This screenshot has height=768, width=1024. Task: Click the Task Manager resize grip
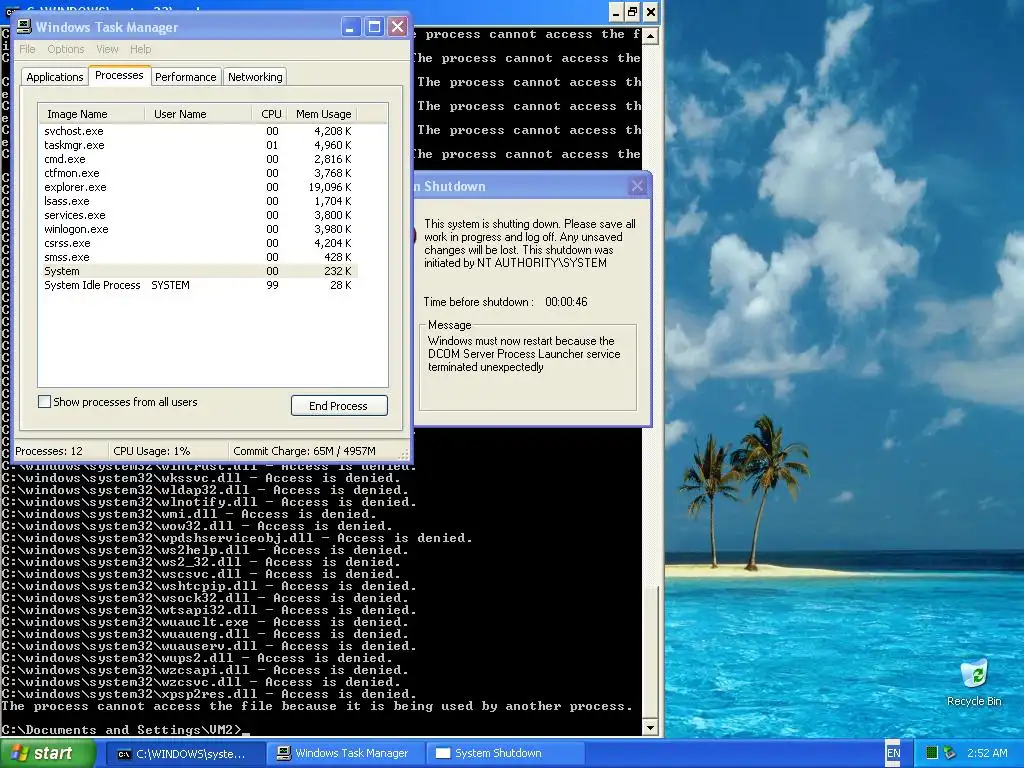point(404,453)
